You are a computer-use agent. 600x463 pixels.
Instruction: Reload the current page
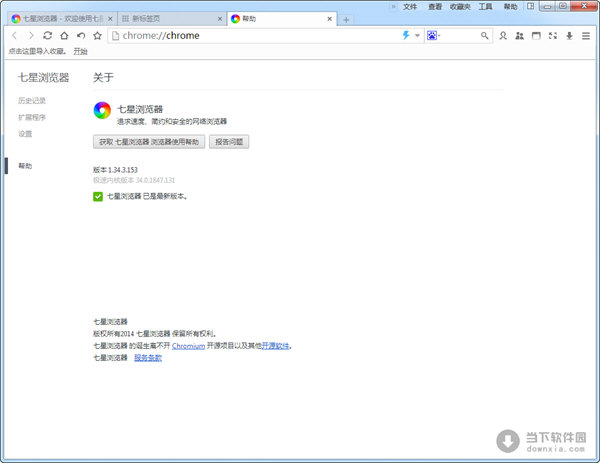point(47,36)
